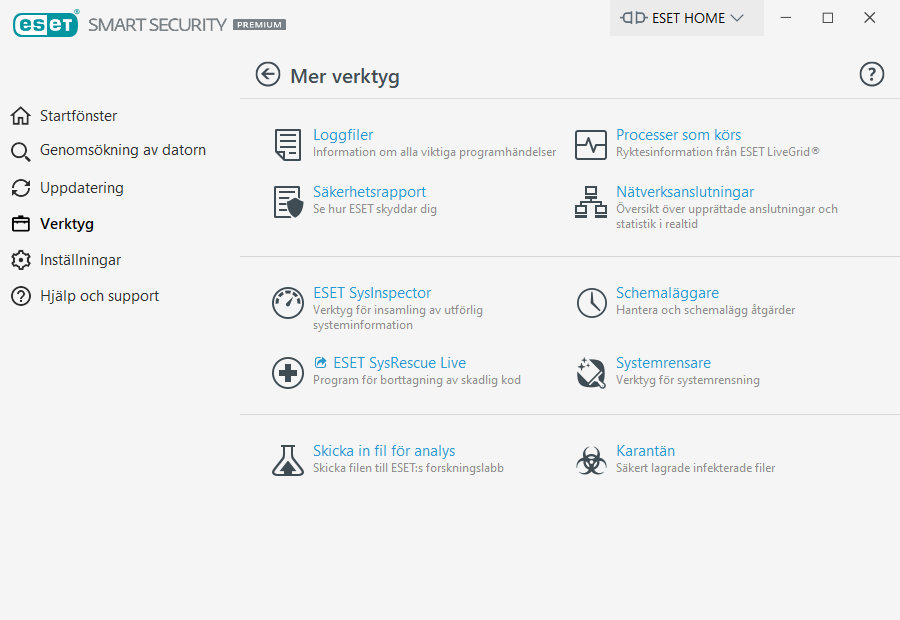
Task: Click the ESET SysInspector gauge icon
Action: (288, 303)
